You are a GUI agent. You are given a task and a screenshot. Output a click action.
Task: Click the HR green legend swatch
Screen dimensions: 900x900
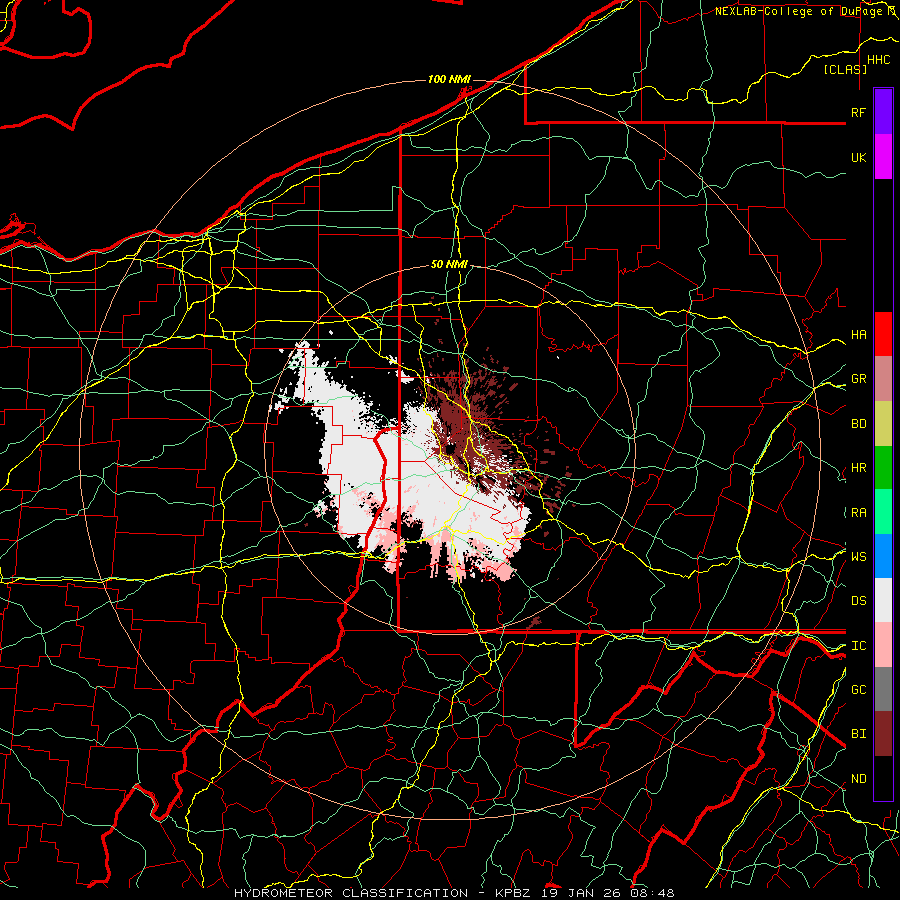click(x=883, y=468)
